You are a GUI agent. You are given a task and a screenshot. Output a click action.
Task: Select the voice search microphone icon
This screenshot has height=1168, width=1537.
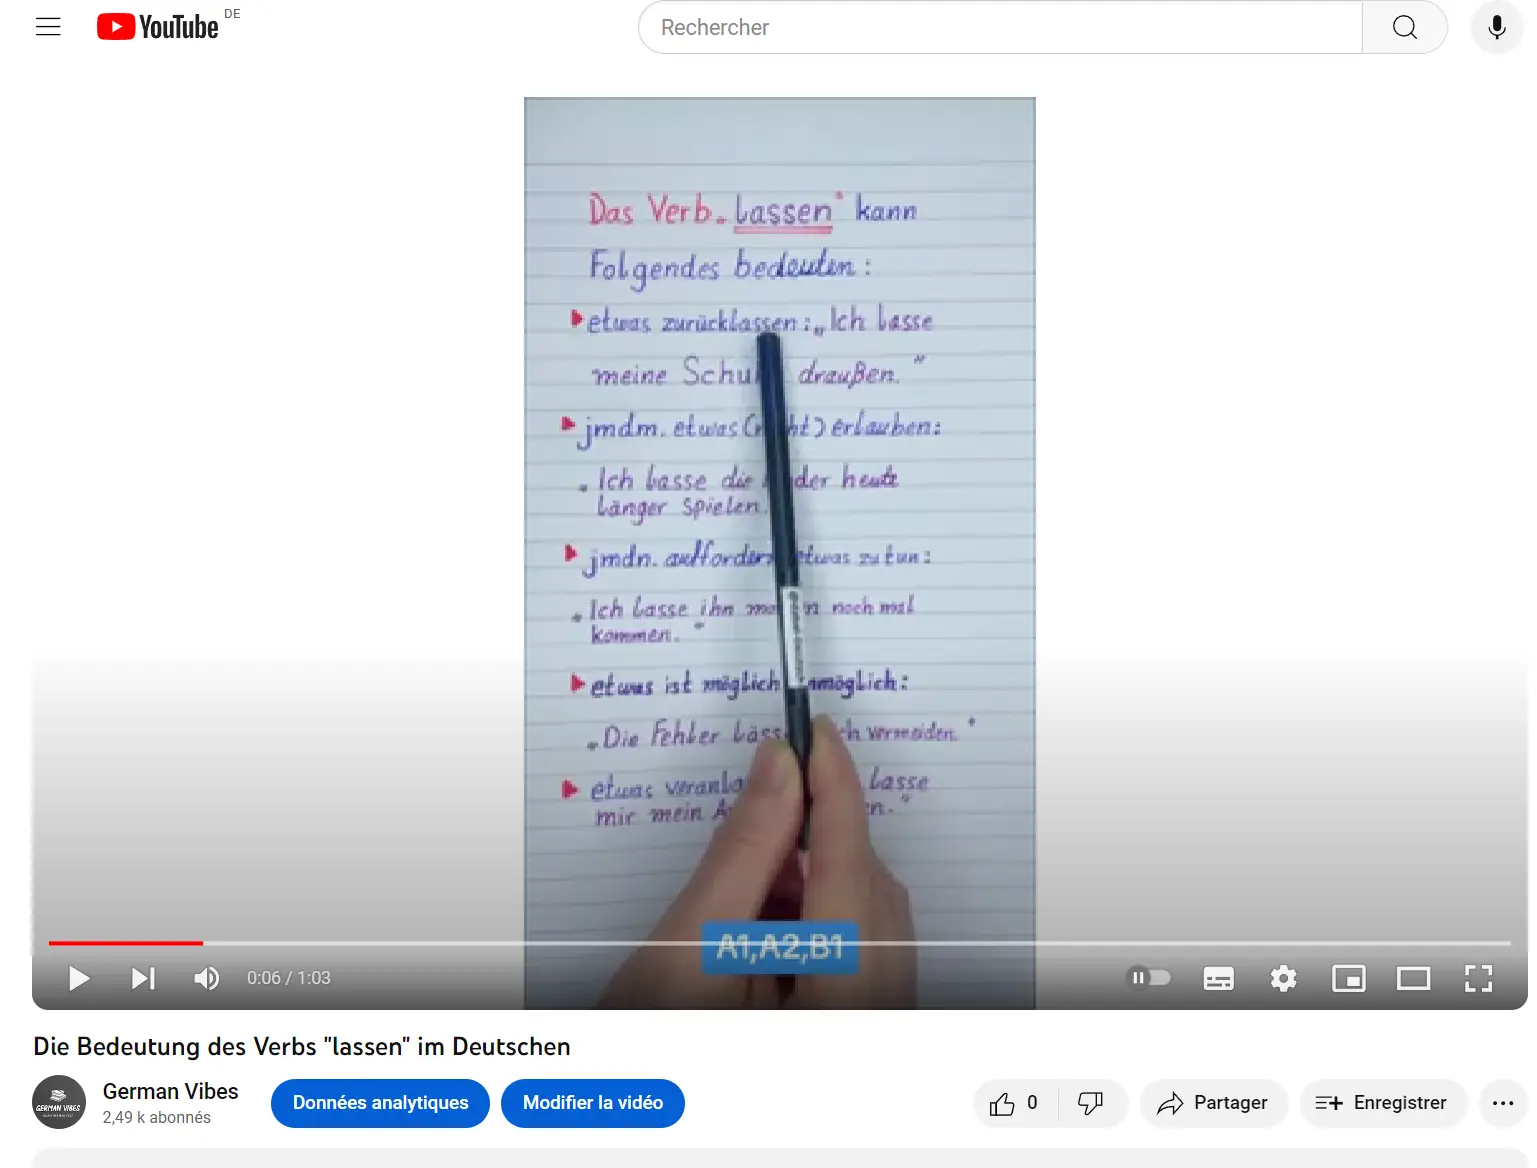(1496, 27)
